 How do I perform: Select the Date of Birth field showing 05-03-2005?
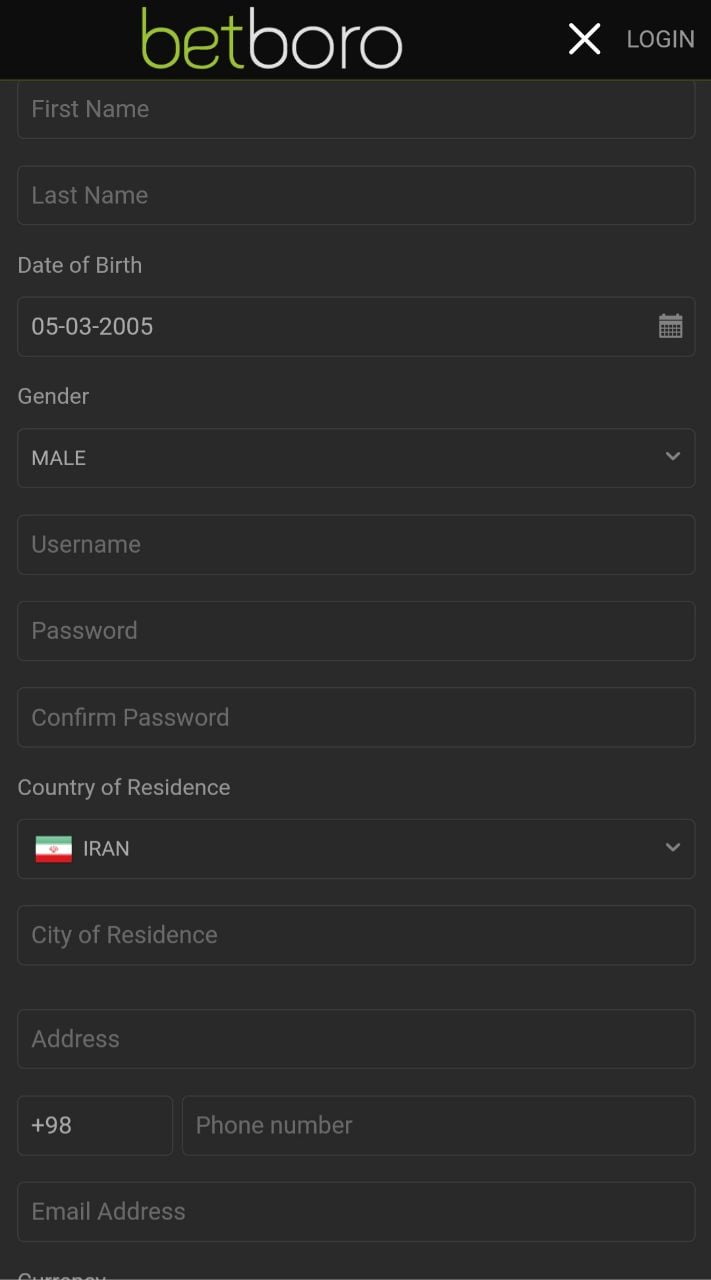[x=300, y=326]
